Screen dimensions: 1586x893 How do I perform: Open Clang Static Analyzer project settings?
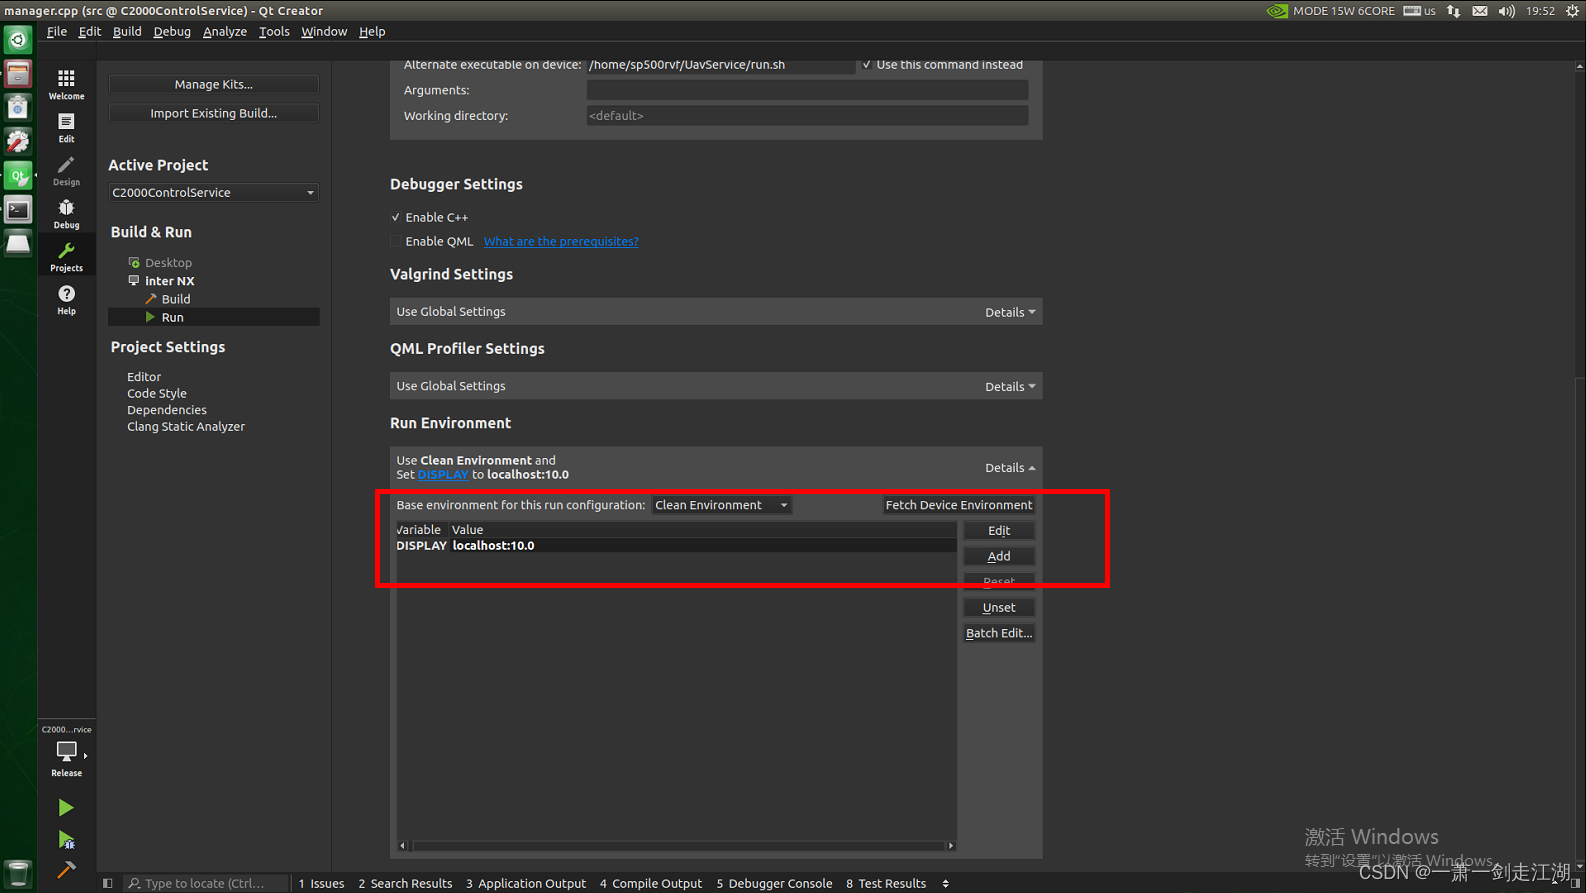point(186,426)
